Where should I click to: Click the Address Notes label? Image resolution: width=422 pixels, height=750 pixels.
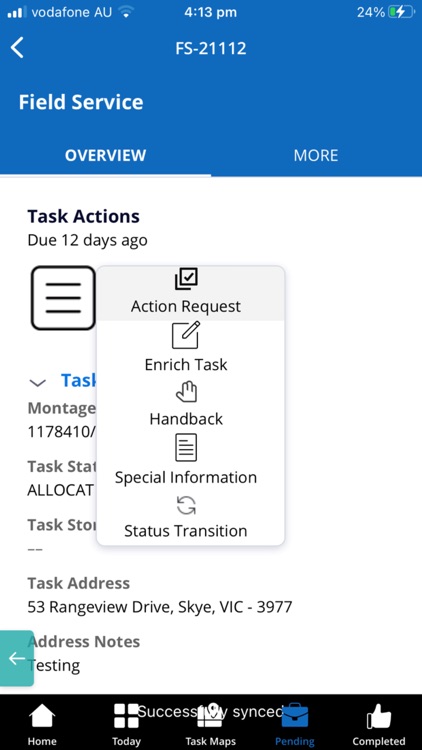[x=84, y=641]
